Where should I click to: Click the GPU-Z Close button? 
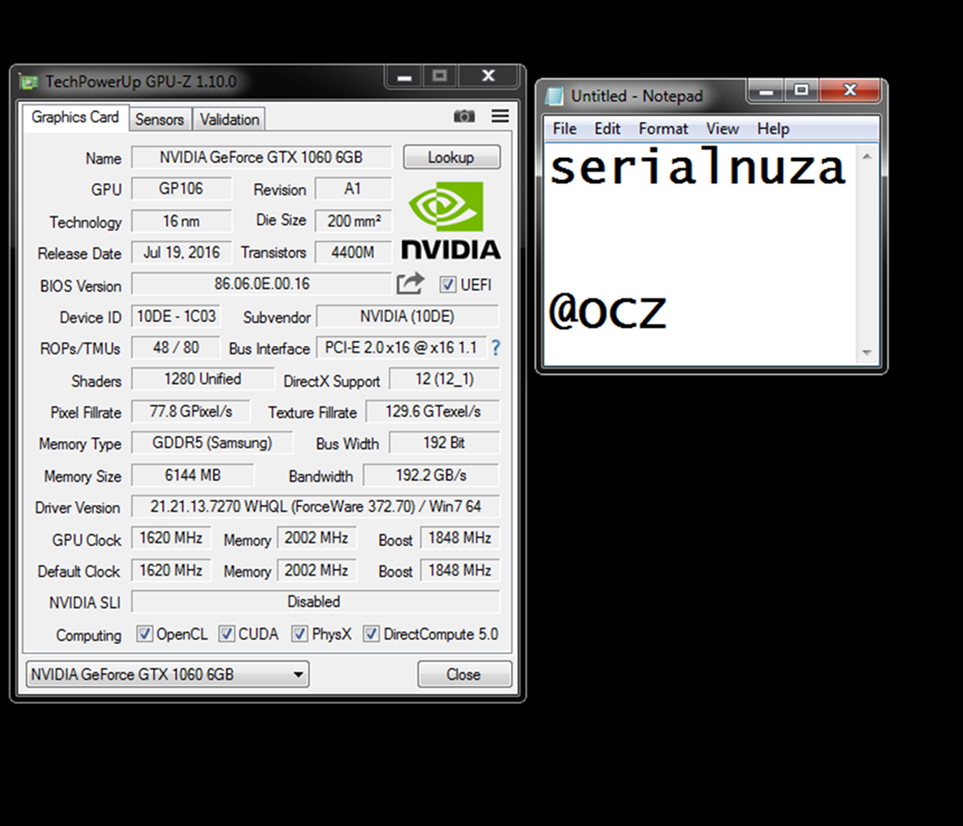[464, 674]
